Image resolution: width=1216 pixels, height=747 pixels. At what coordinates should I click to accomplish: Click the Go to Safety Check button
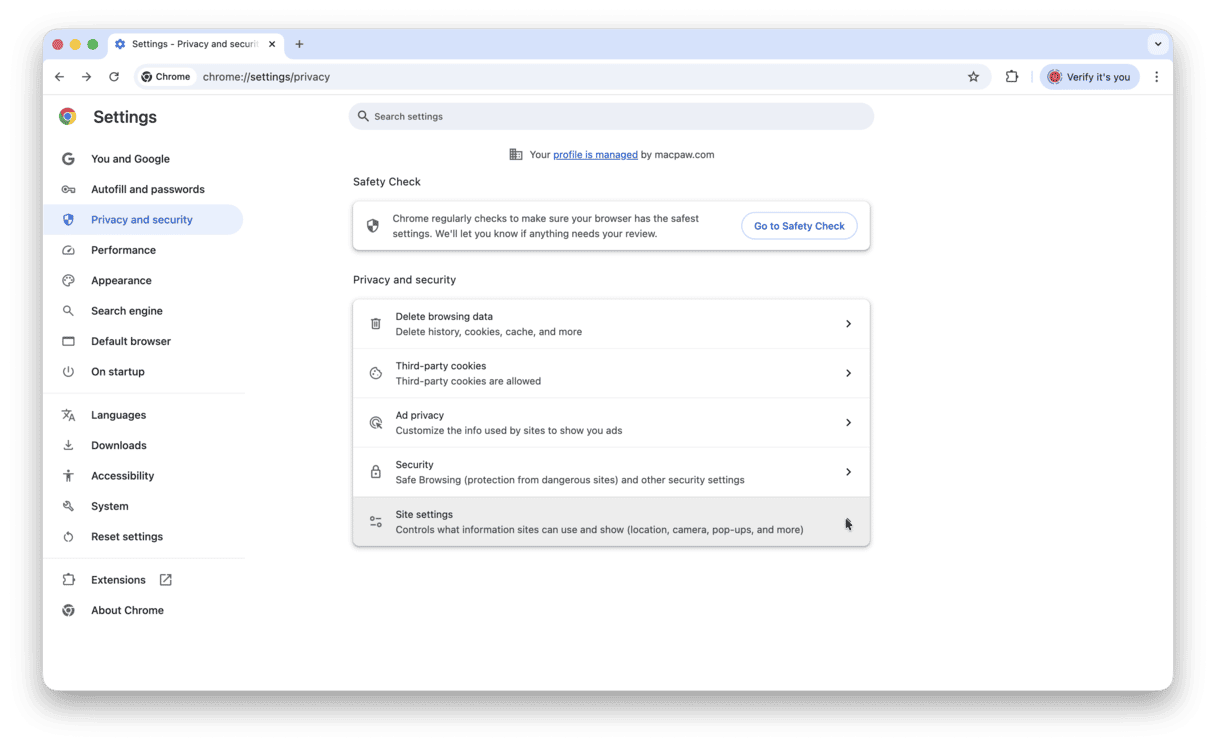[799, 225]
